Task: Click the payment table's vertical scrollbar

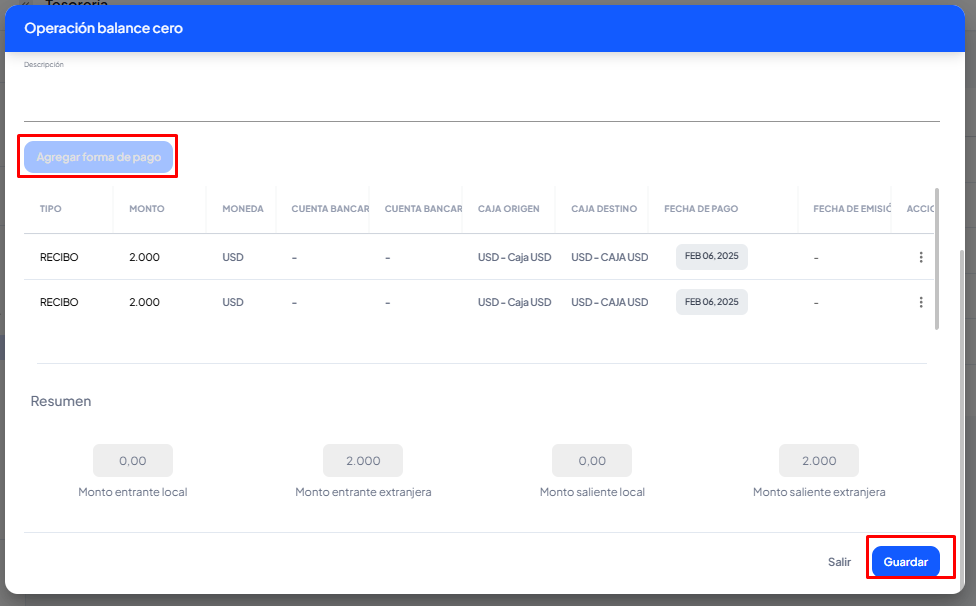Action: (x=937, y=258)
